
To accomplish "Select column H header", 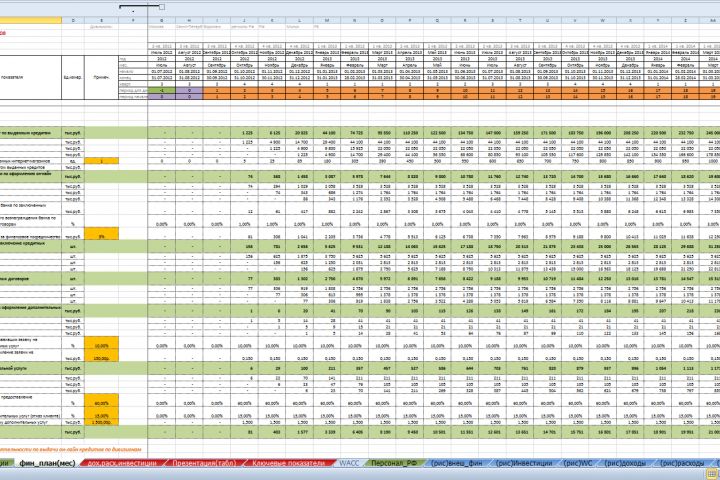I will pyautogui.click(x=189, y=20).
